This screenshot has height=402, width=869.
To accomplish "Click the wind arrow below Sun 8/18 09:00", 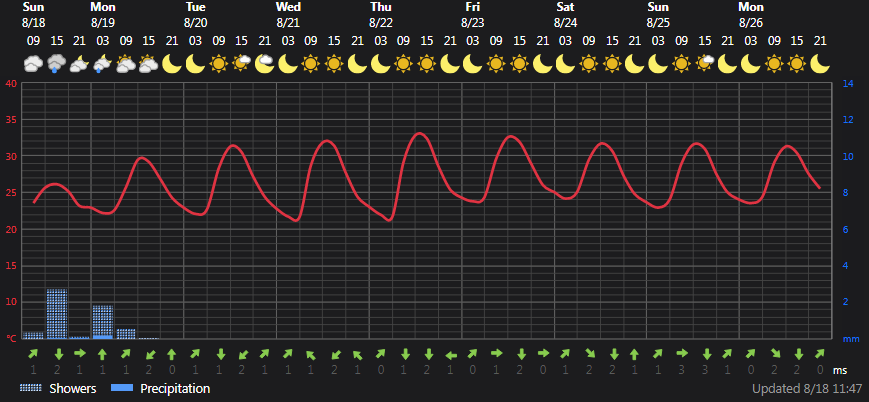I will [33, 354].
